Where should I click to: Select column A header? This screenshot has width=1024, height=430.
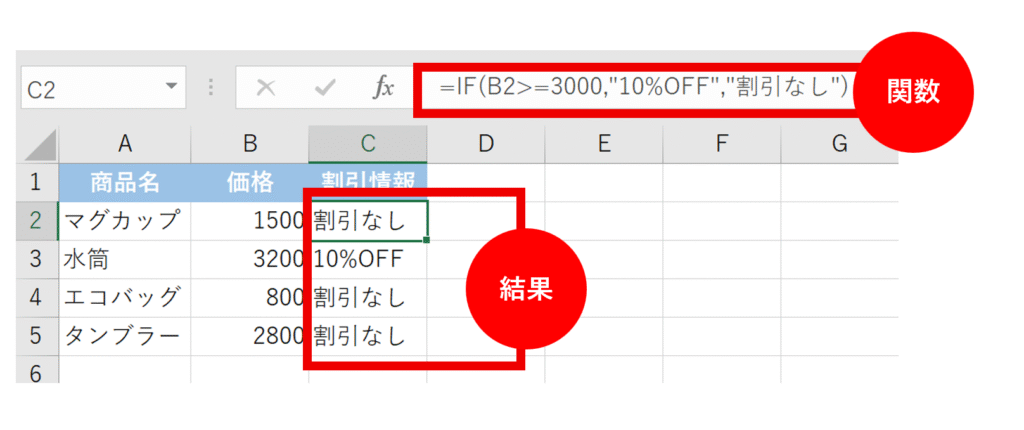(124, 144)
